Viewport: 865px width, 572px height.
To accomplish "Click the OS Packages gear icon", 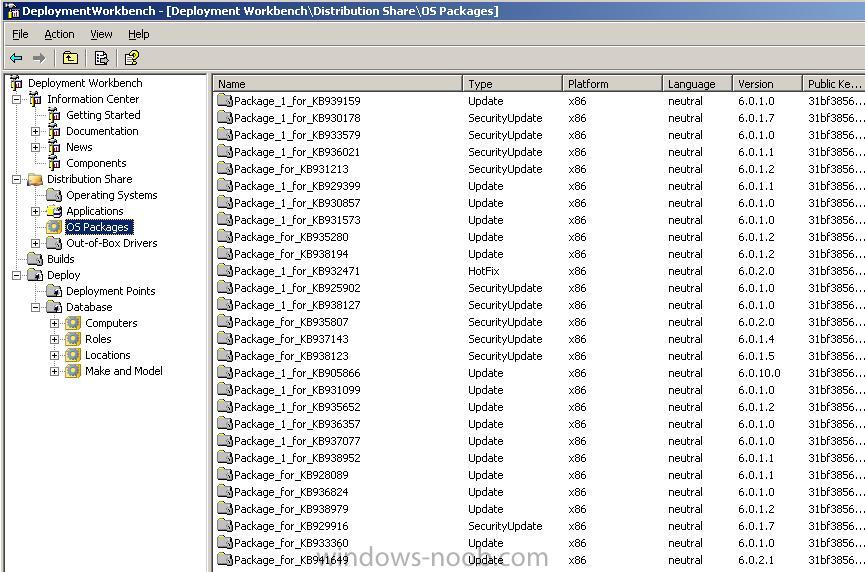I will (x=54, y=227).
